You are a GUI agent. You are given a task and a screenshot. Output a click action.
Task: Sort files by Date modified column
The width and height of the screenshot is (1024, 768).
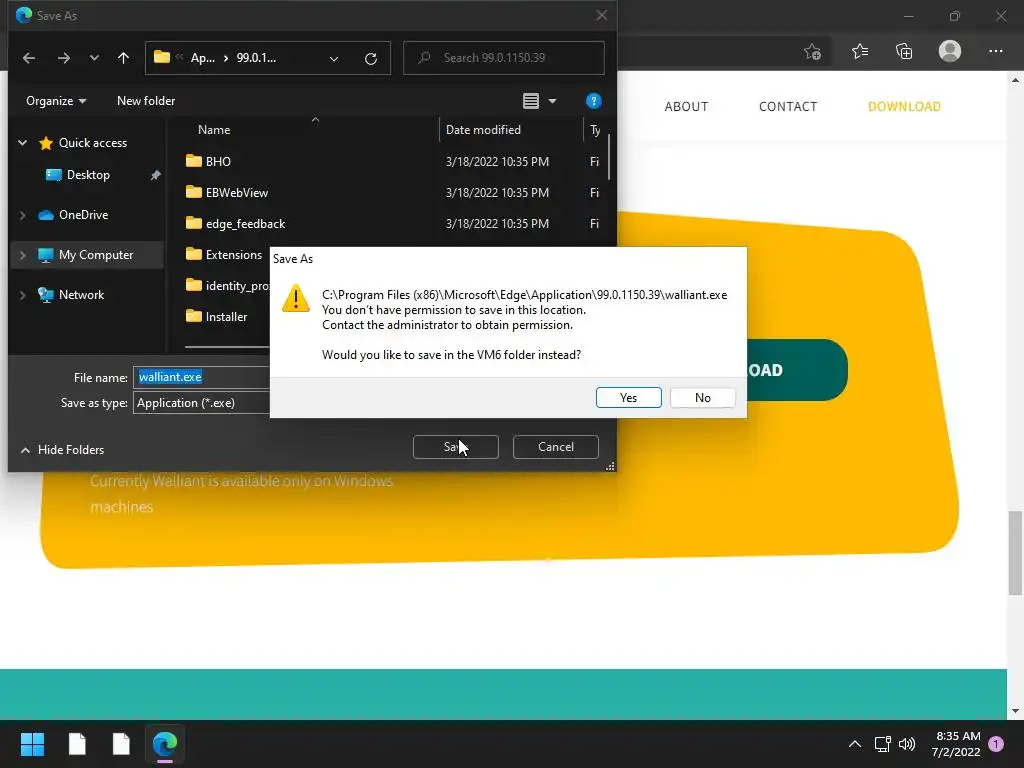pyautogui.click(x=483, y=129)
